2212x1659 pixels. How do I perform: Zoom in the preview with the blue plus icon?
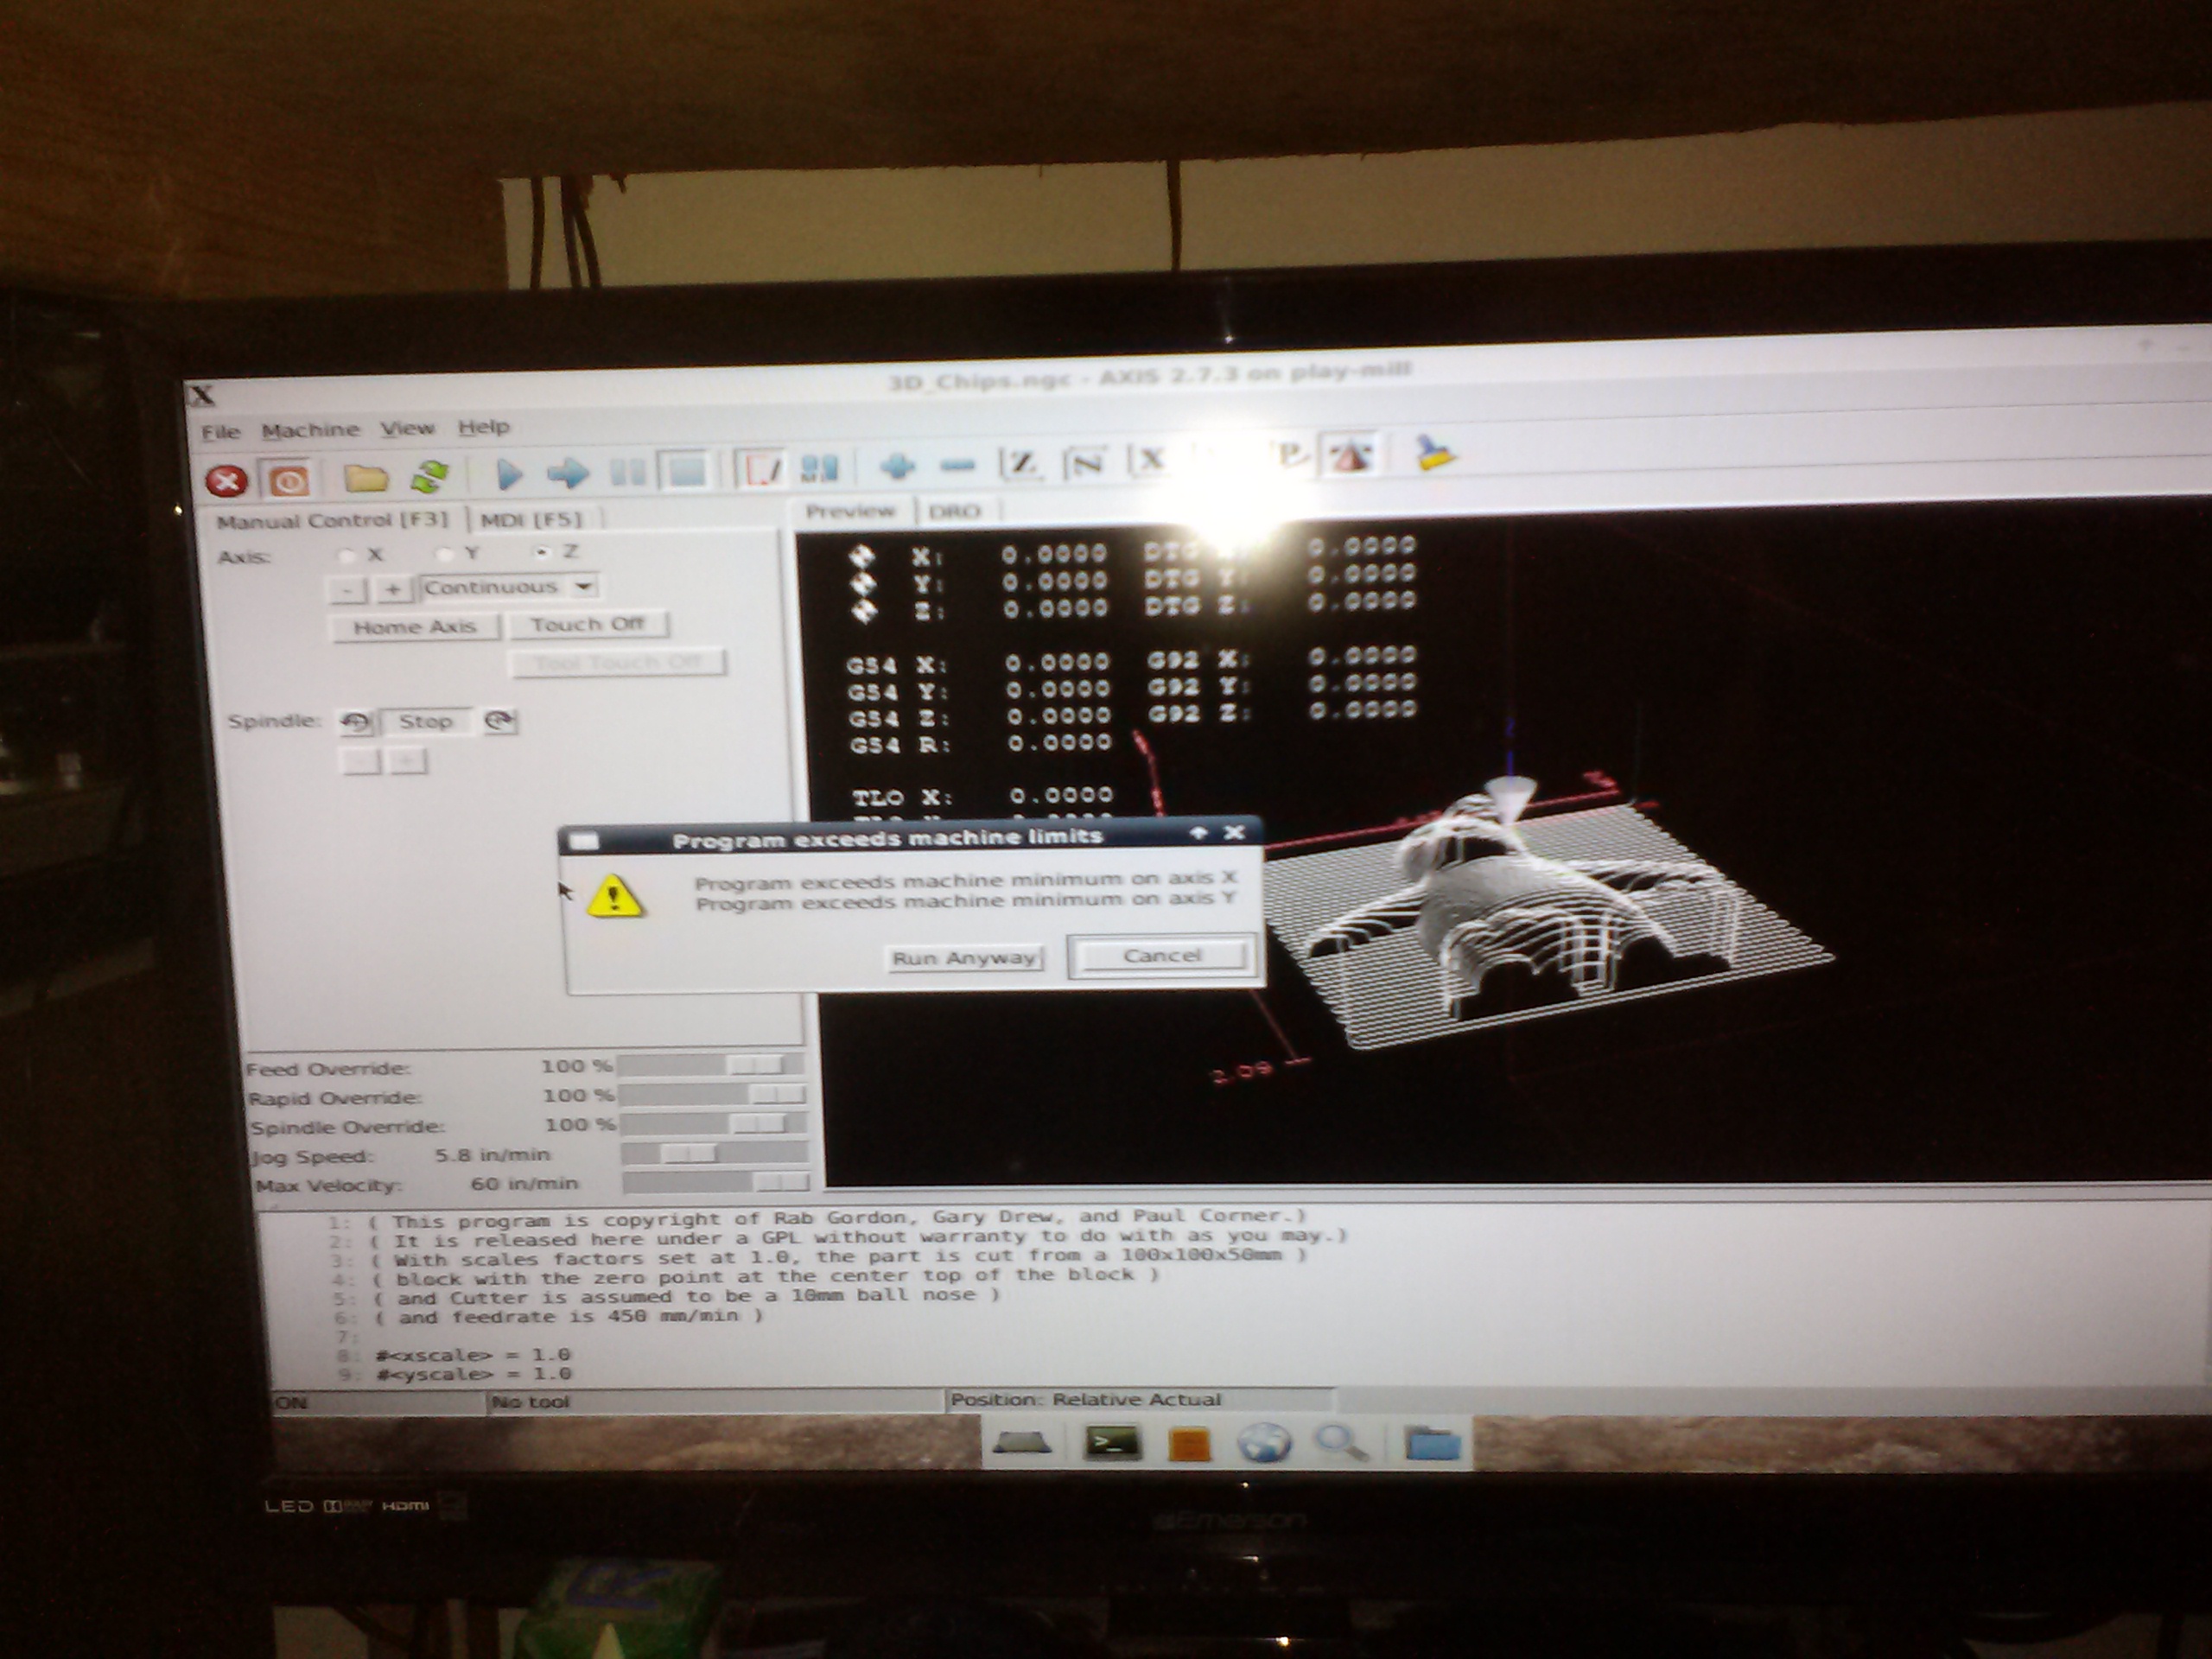897,465
